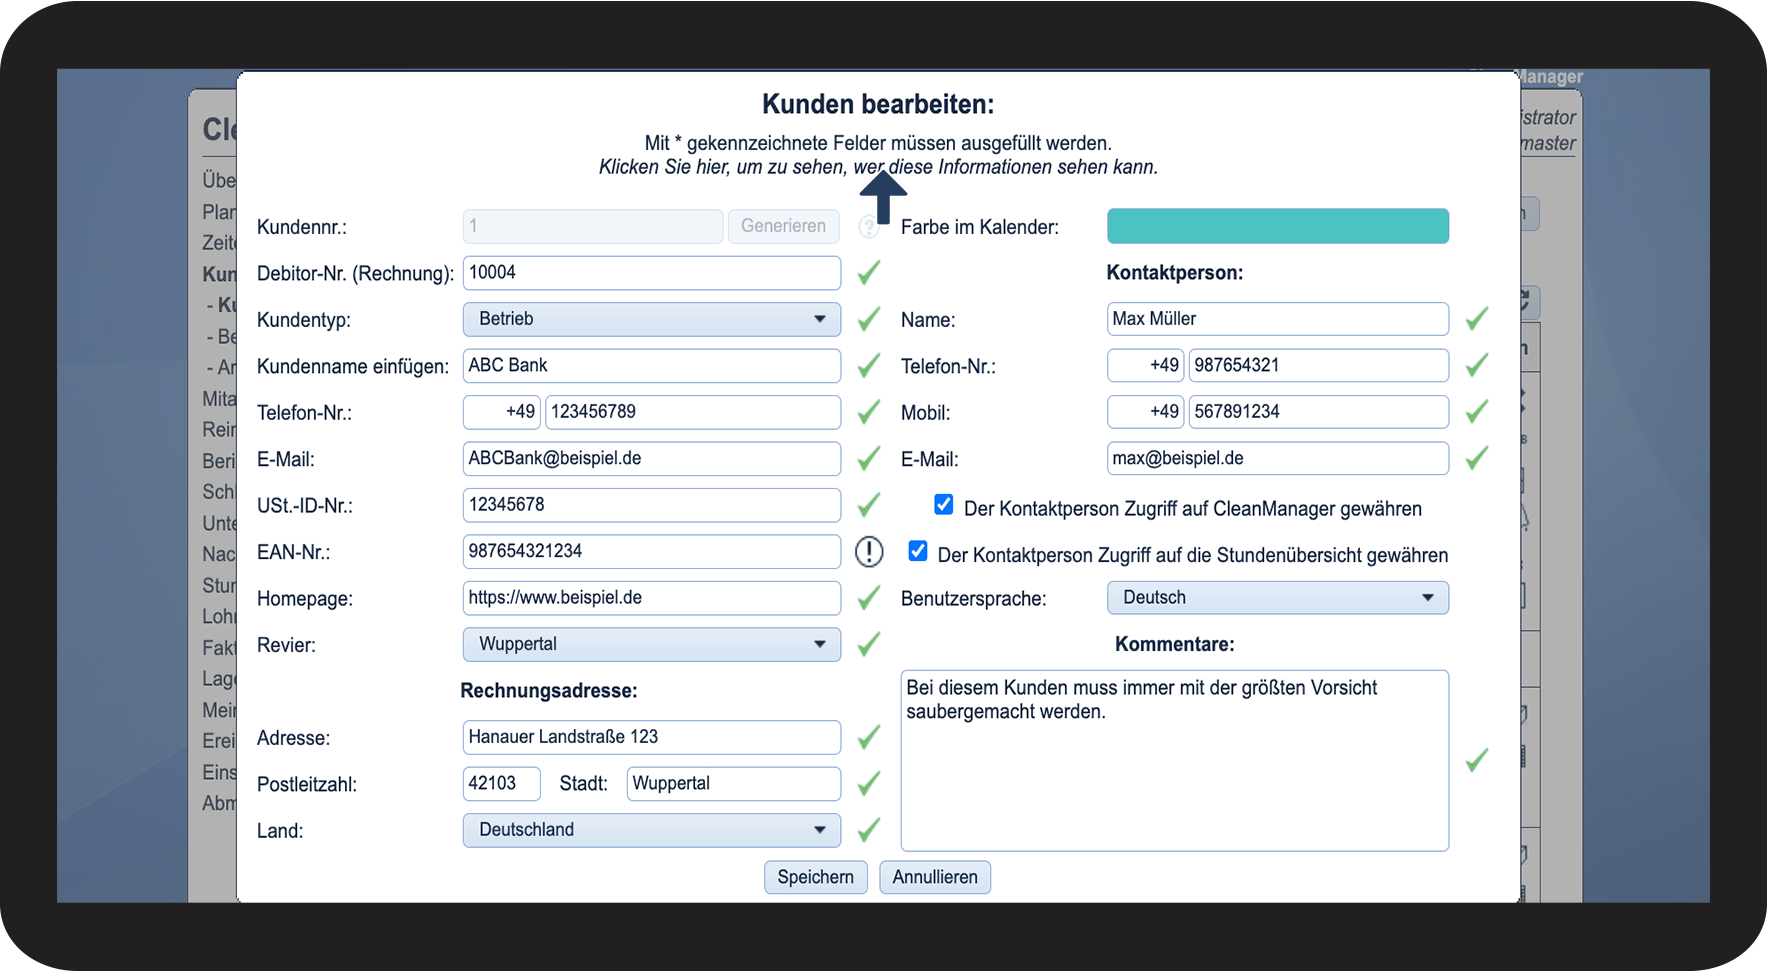Open the Benutzersprache dropdown showing Deutsch

[x=1277, y=598]
